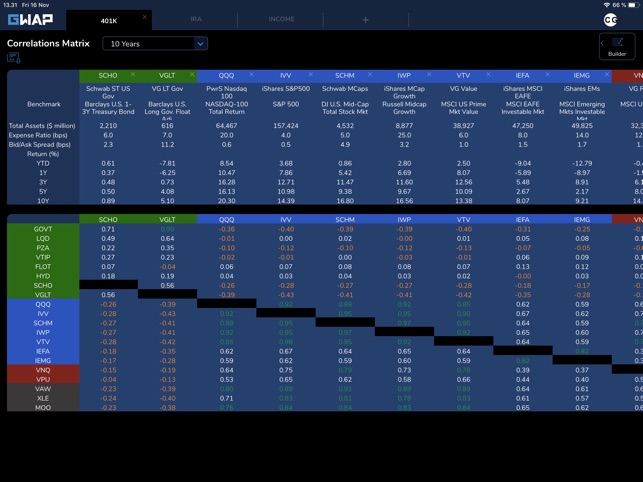Select the 401K tab
643x482 pixels.
pos(109,21)
